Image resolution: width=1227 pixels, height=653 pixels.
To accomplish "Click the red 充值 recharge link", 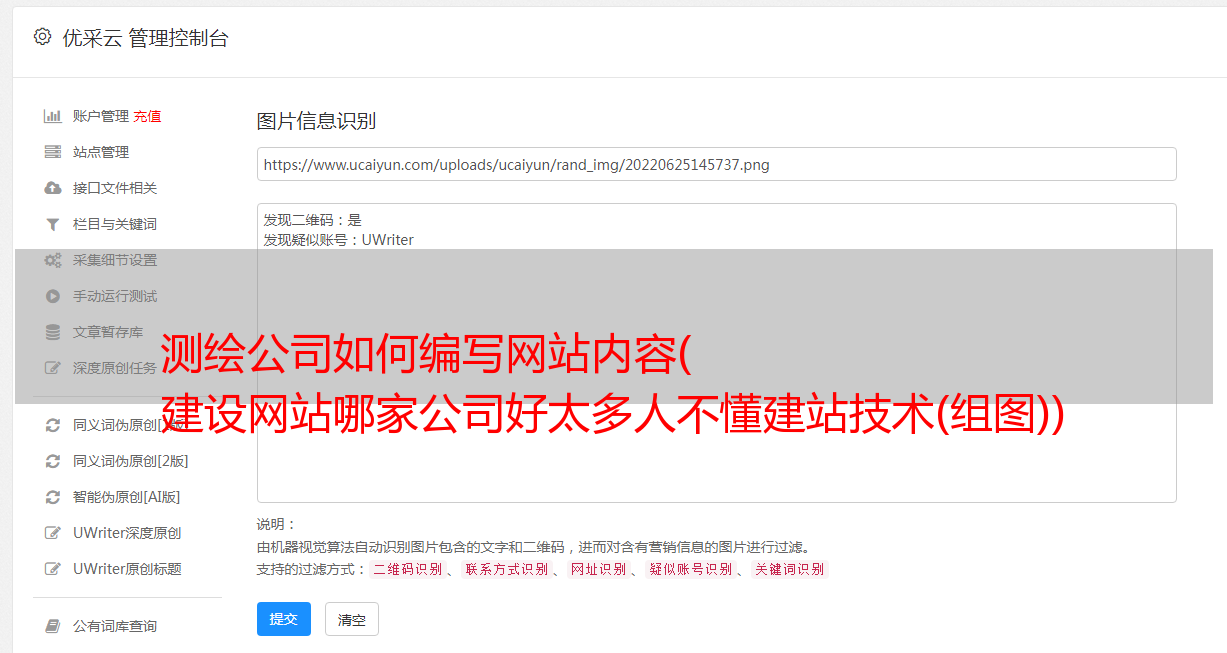I will (147, 116).
